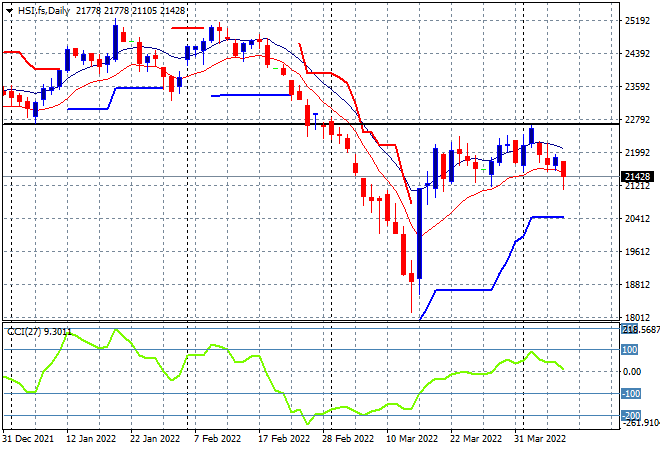The height and width of the screenshot is (450, 660).
Task: Click the CCI -200 level label
Action: click(631, 415)
